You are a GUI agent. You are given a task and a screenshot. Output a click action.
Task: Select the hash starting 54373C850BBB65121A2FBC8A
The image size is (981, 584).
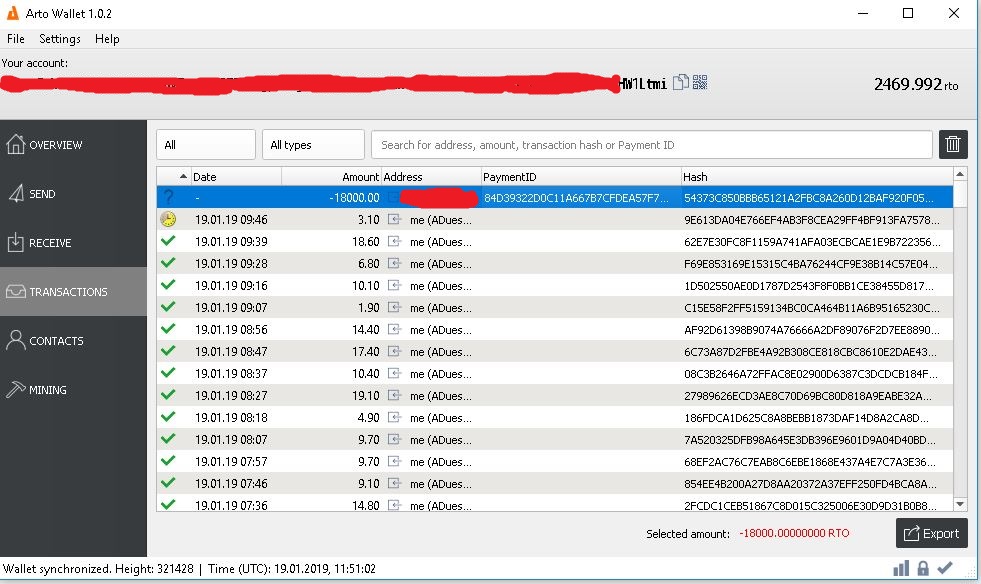[808, 198]
